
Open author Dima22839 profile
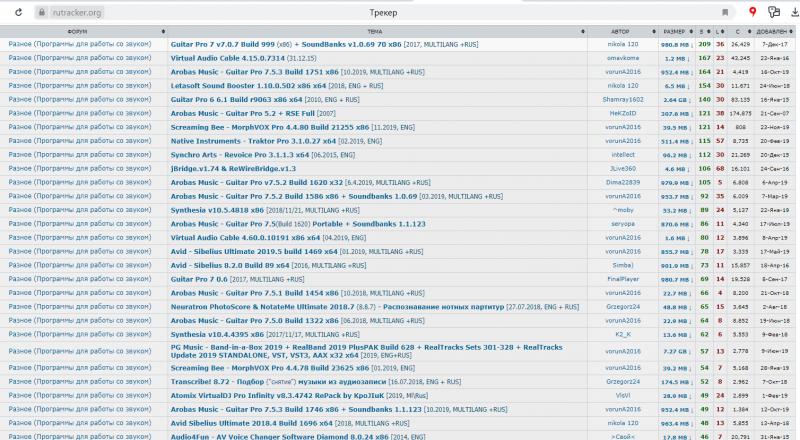click(x=622, y=182)
